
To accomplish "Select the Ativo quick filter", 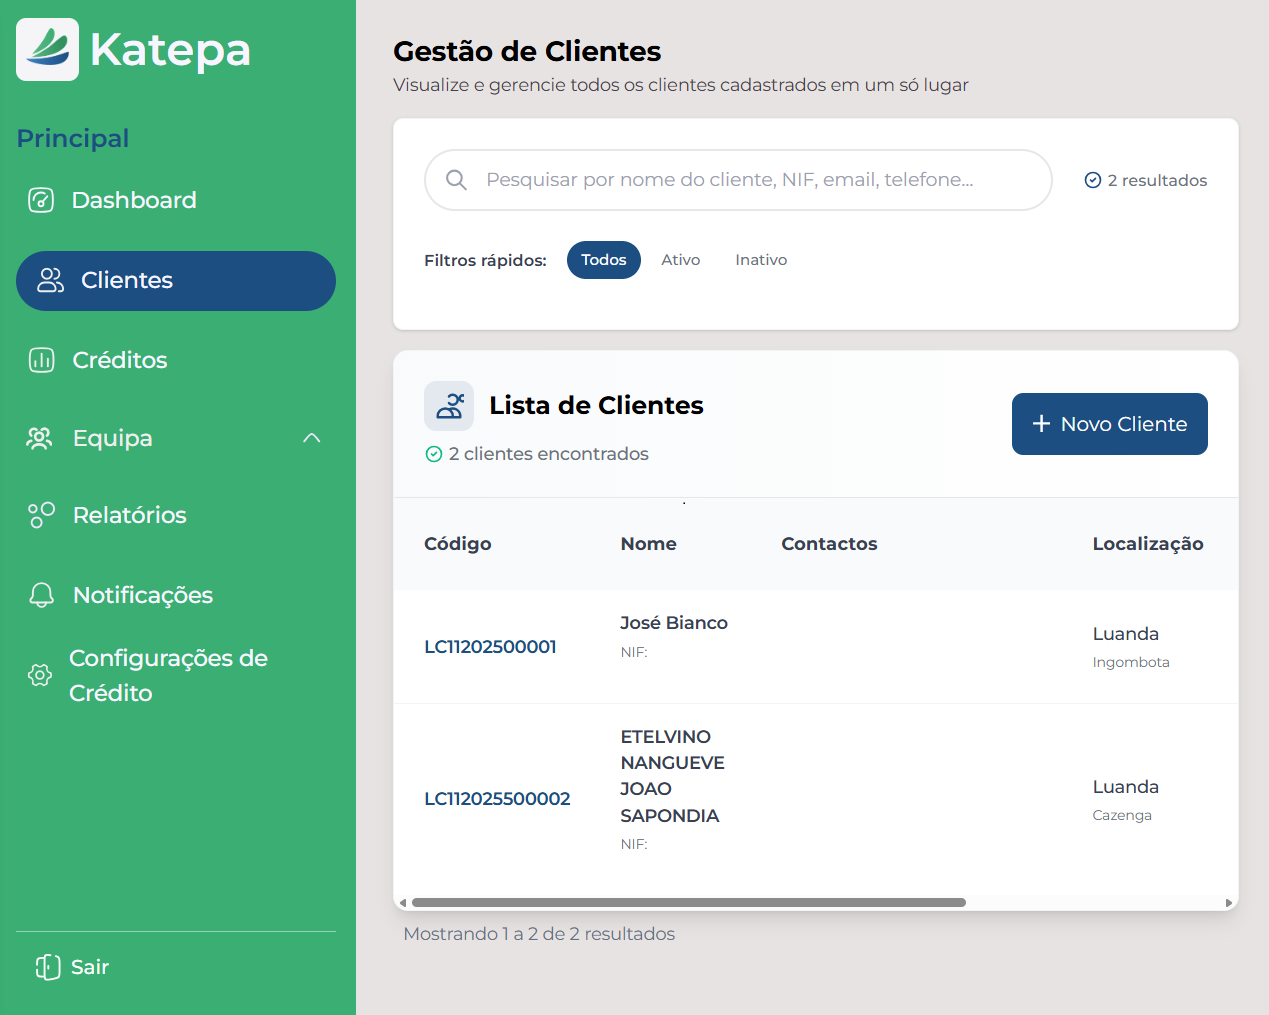I will click(680, 259).
